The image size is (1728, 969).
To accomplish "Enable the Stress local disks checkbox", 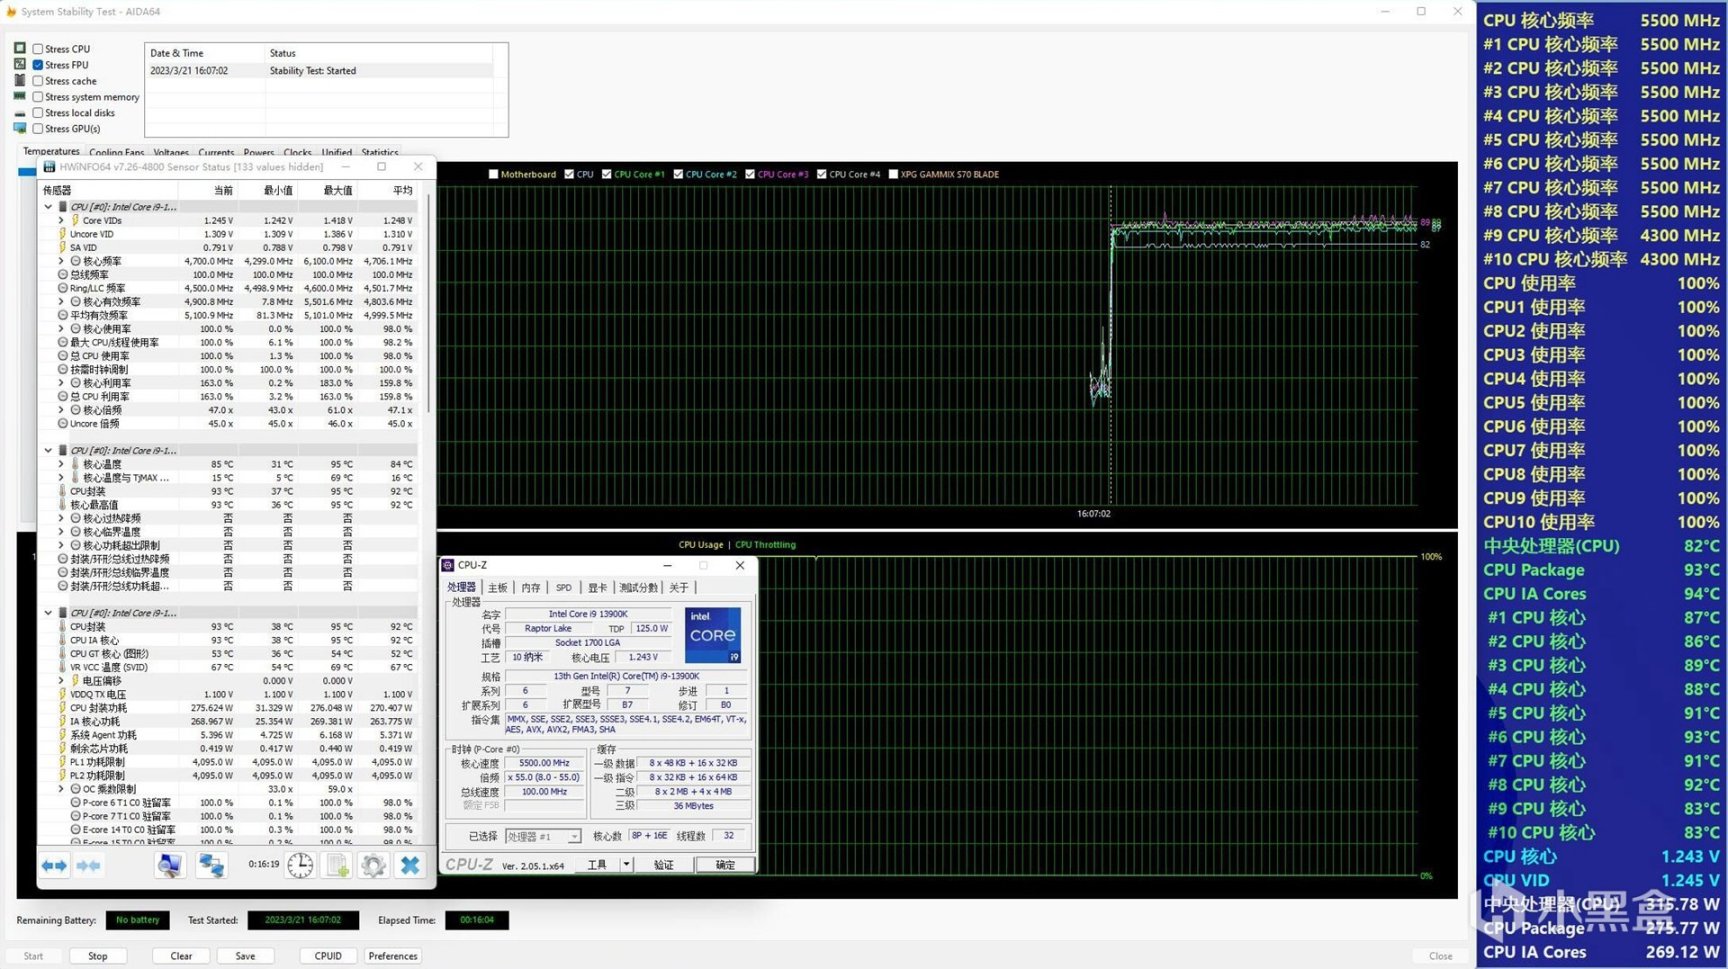I will (38, 112).
